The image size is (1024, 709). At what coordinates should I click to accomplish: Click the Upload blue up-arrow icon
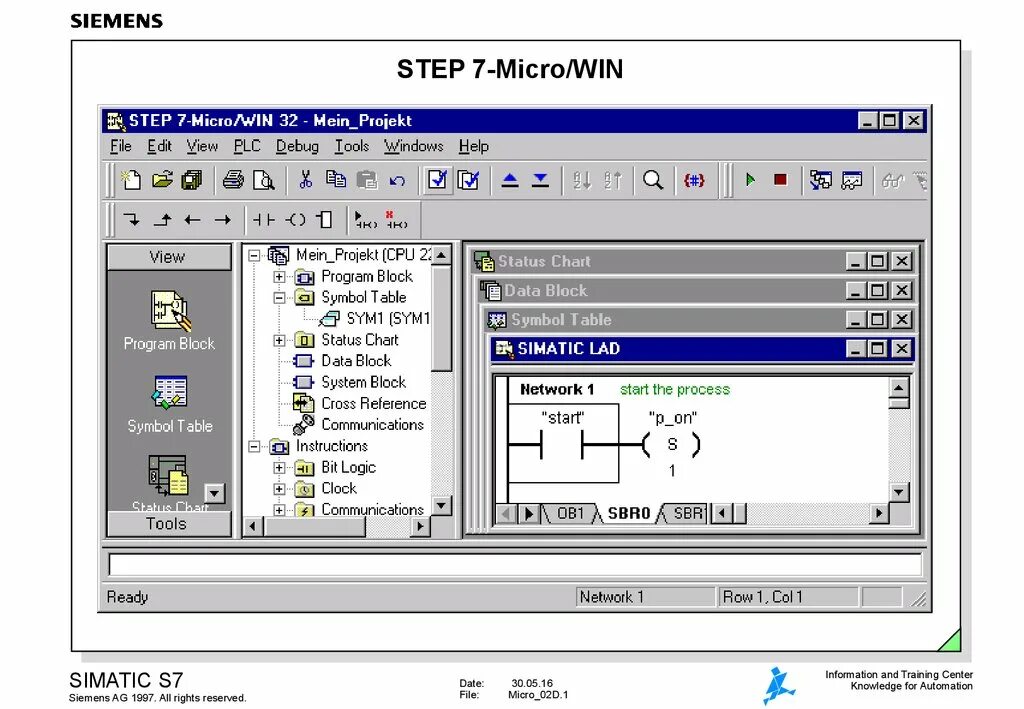(x=510, y=180)
